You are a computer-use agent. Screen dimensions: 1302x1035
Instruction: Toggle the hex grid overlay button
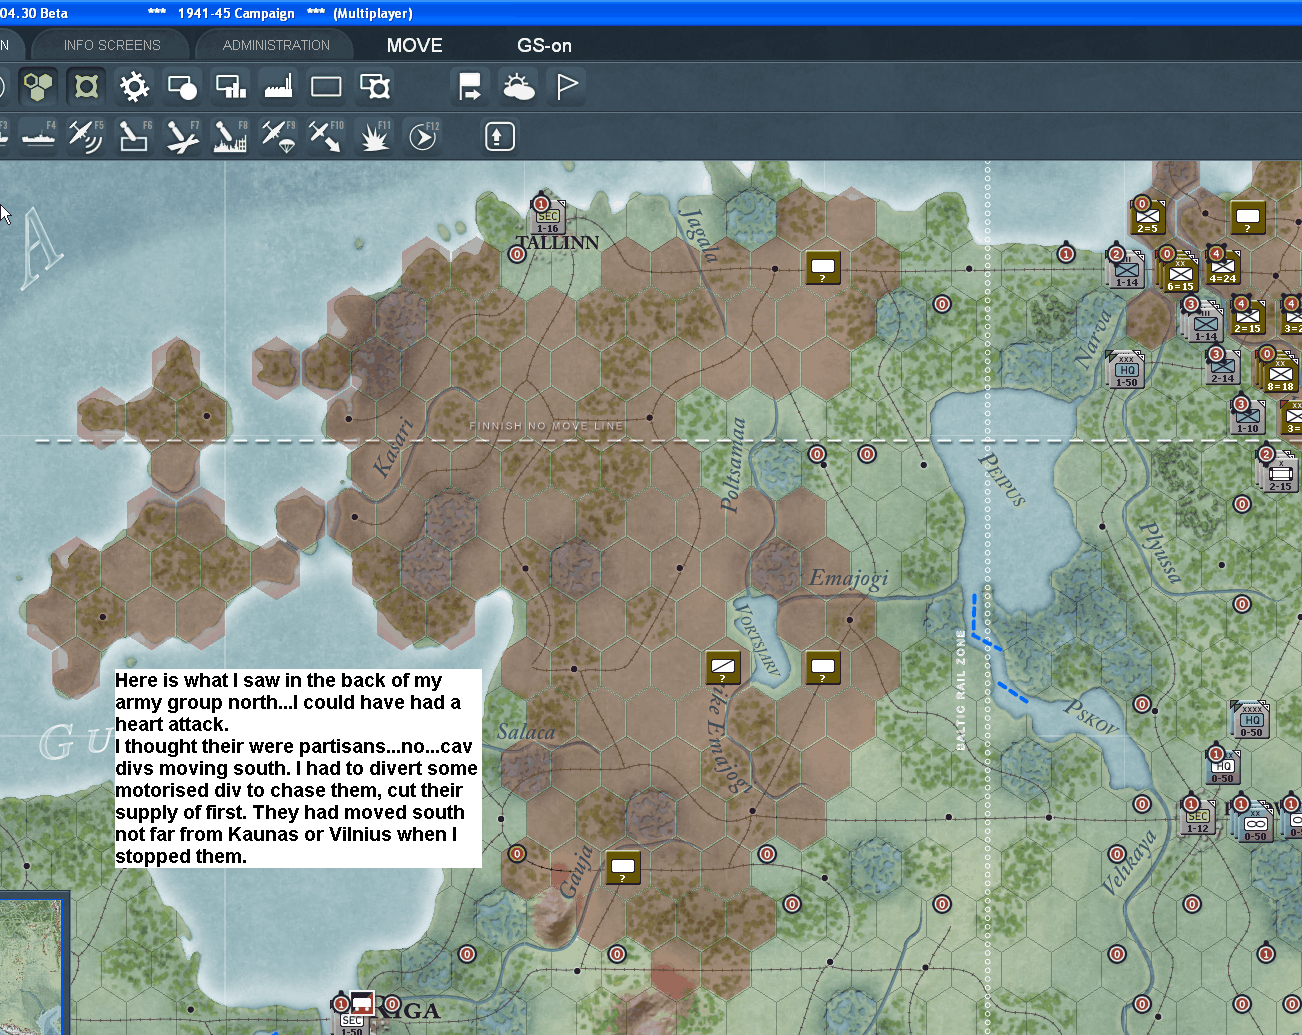[38, 87]
